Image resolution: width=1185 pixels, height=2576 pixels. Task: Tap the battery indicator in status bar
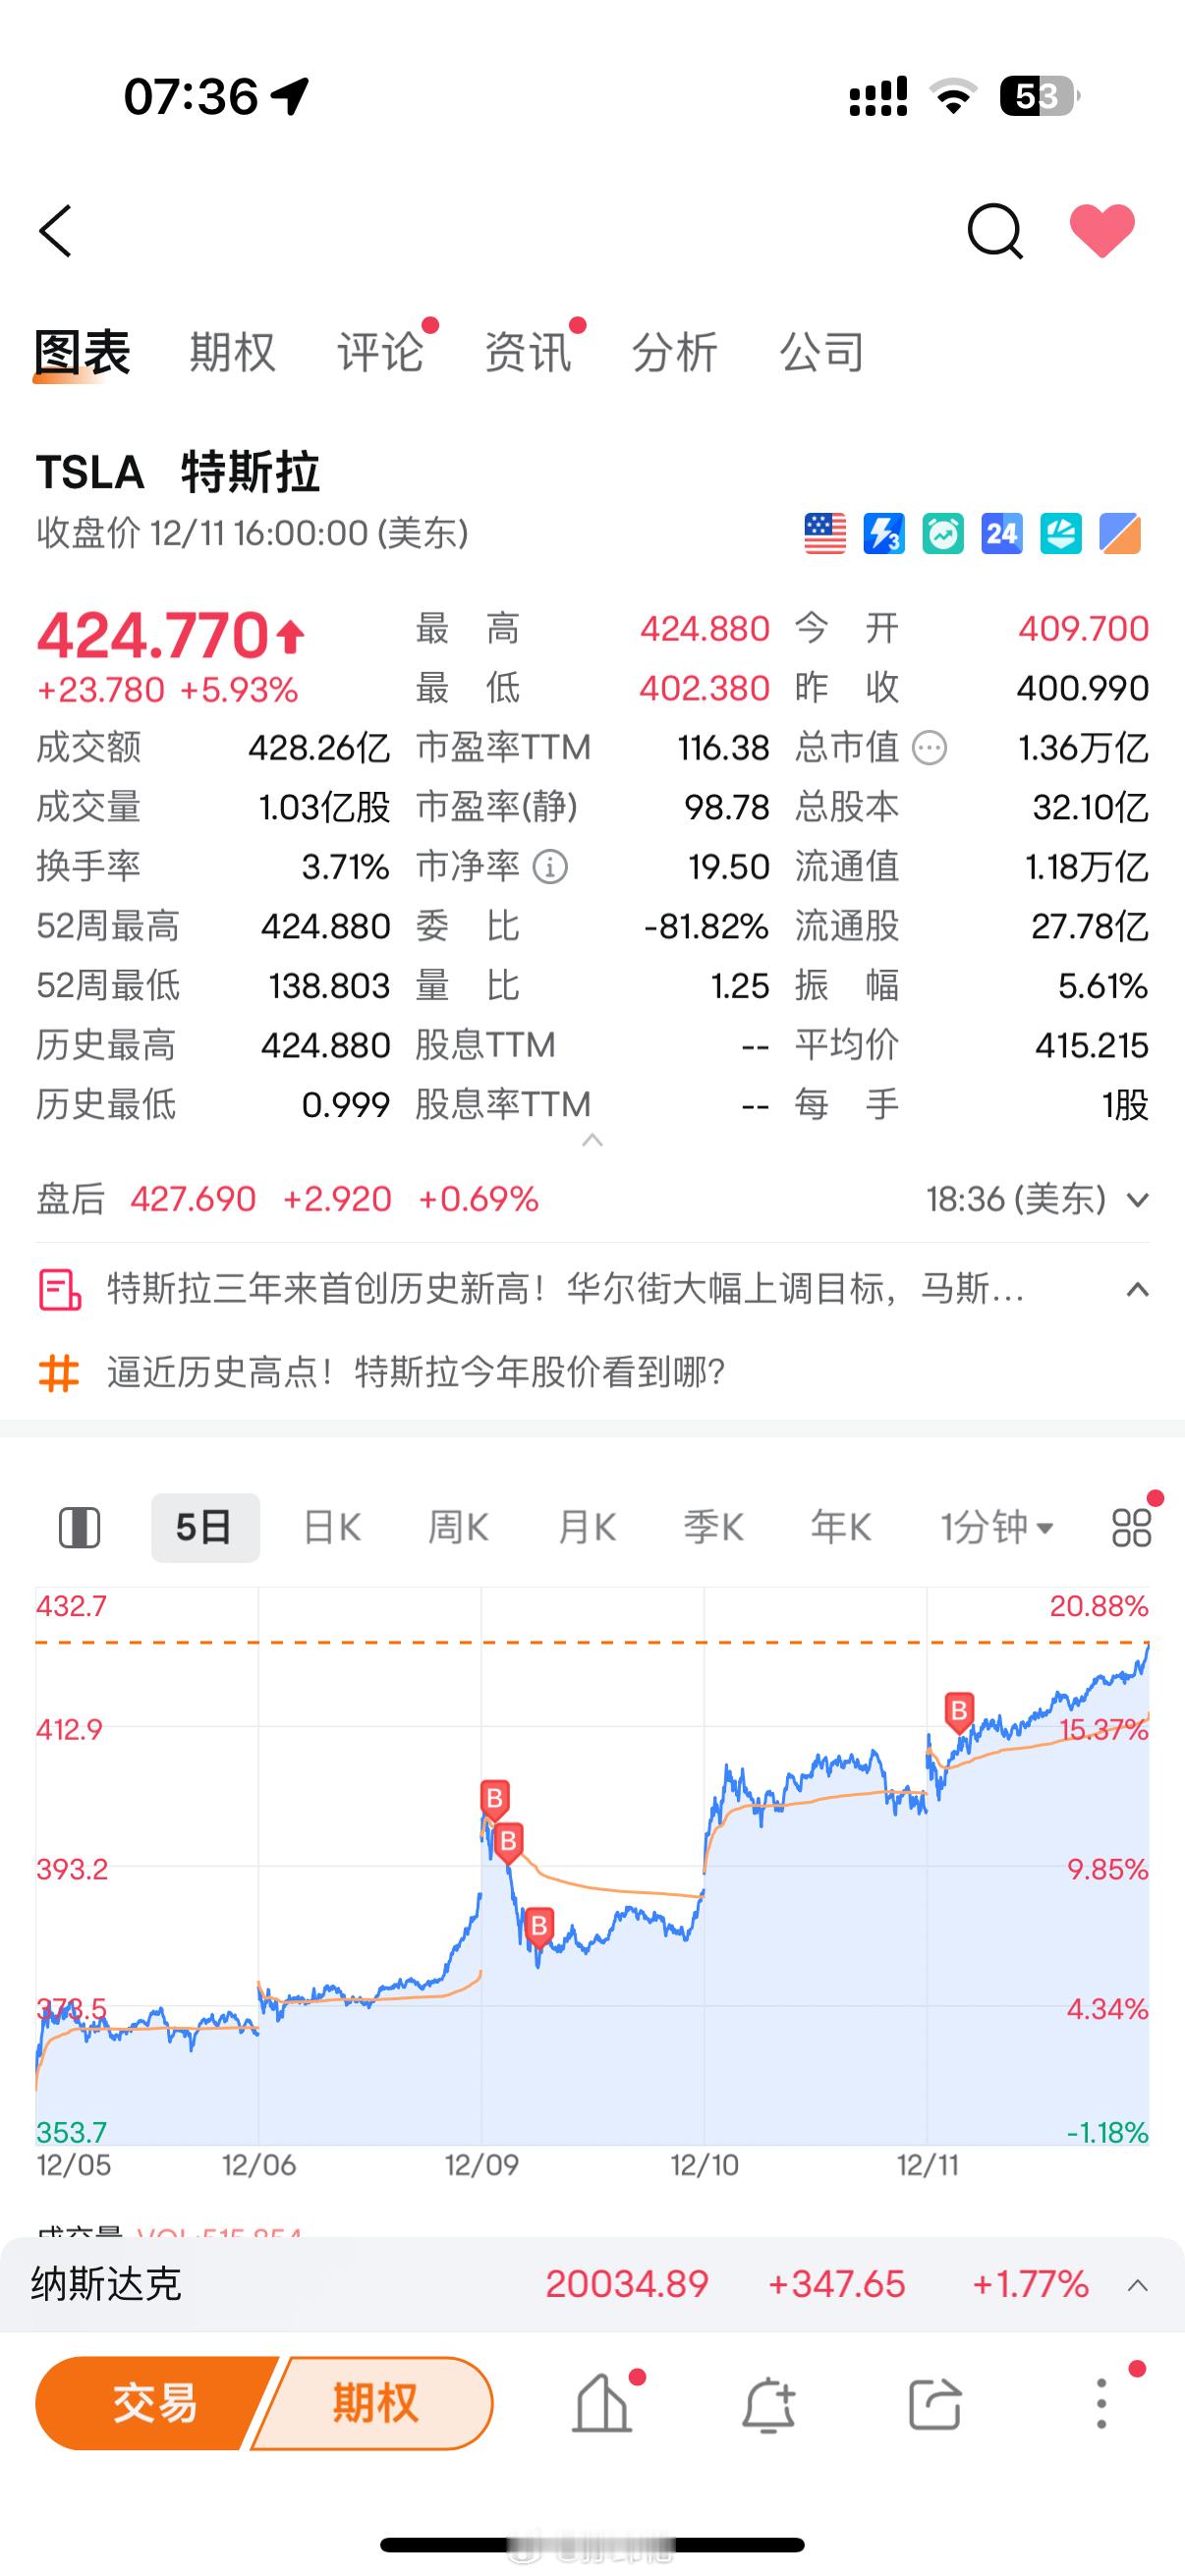pos(1039,97)
